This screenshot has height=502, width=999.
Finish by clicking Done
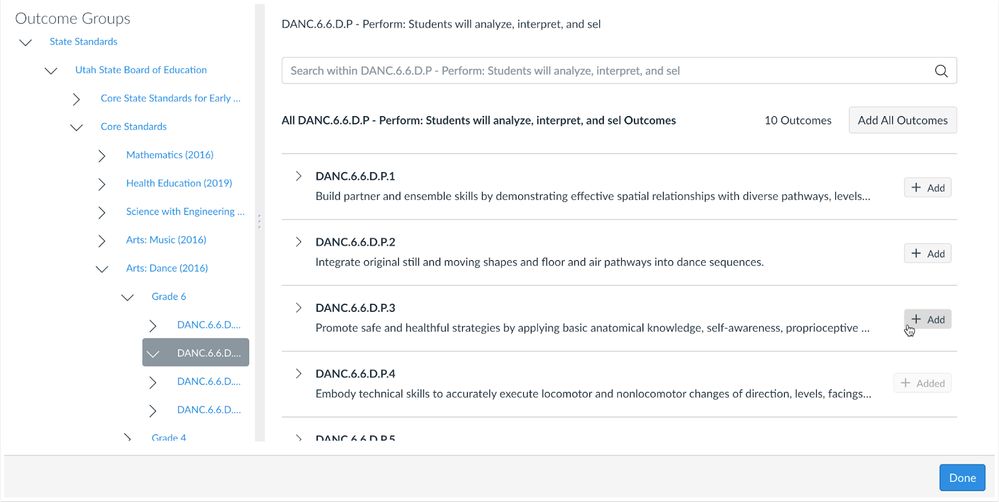tap(962, 478)
